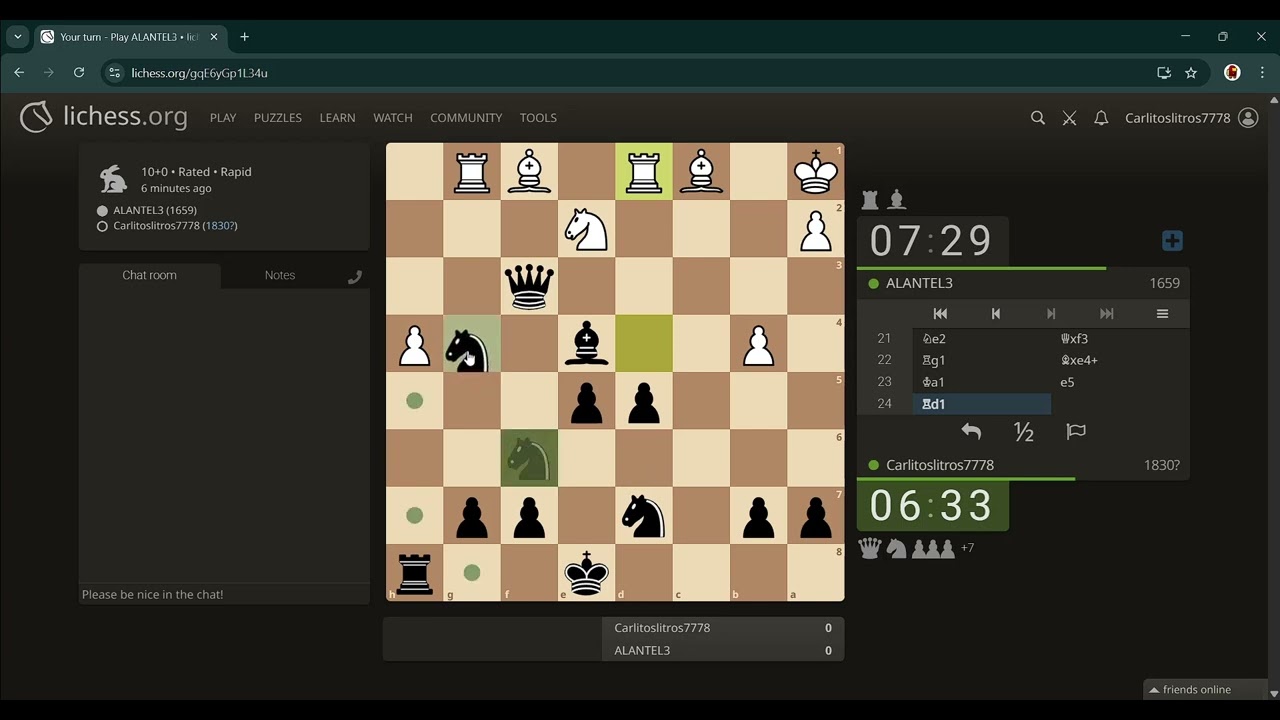This screenshot has width=1280, height=720.
Task: Switch to the Notes tab
Action: tap(280, 275)
